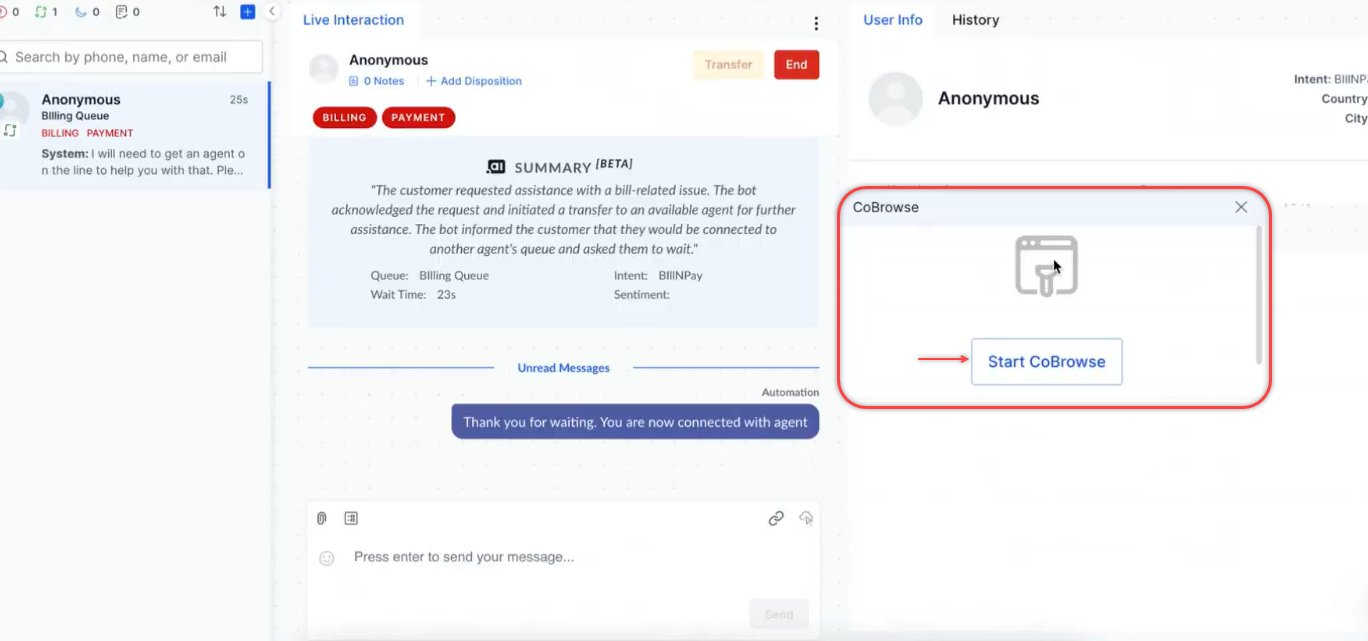The height and width of the screenshot is (641, 1368).
Task: Click the Send button
Action: [x=779, y=615]
